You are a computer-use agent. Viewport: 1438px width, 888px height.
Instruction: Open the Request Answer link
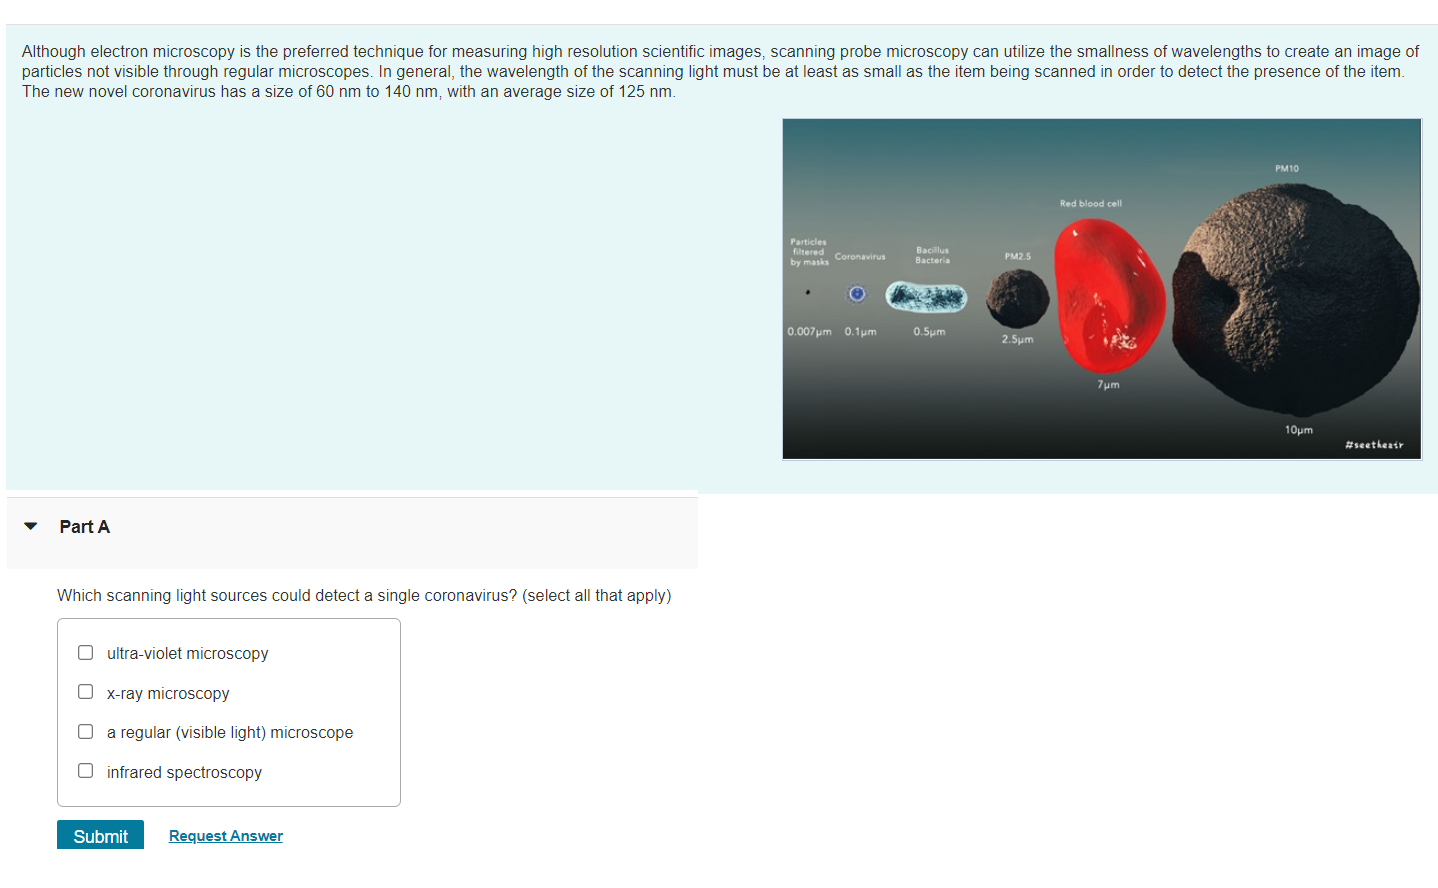[226, 836]
